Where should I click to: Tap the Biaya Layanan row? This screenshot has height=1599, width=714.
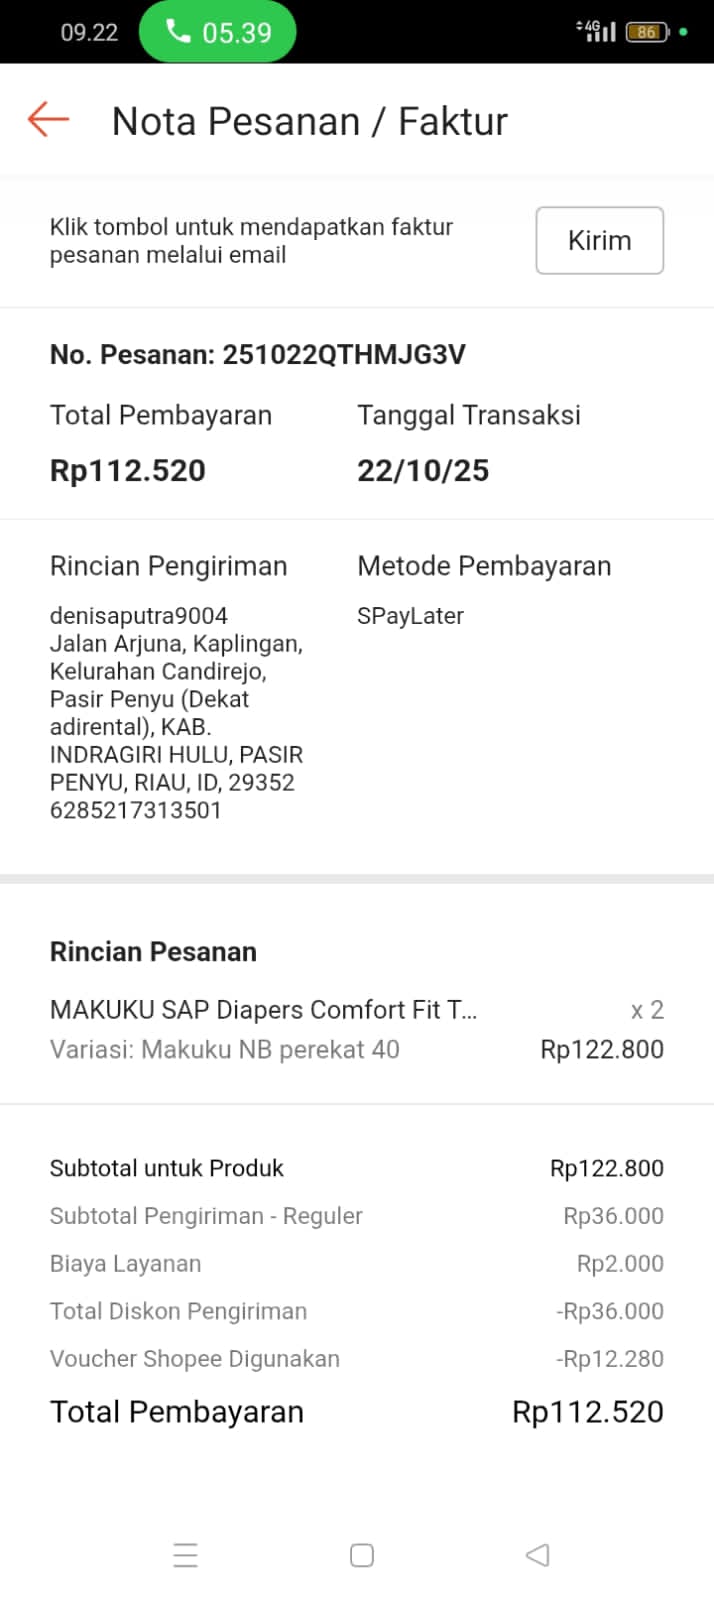126,1264
